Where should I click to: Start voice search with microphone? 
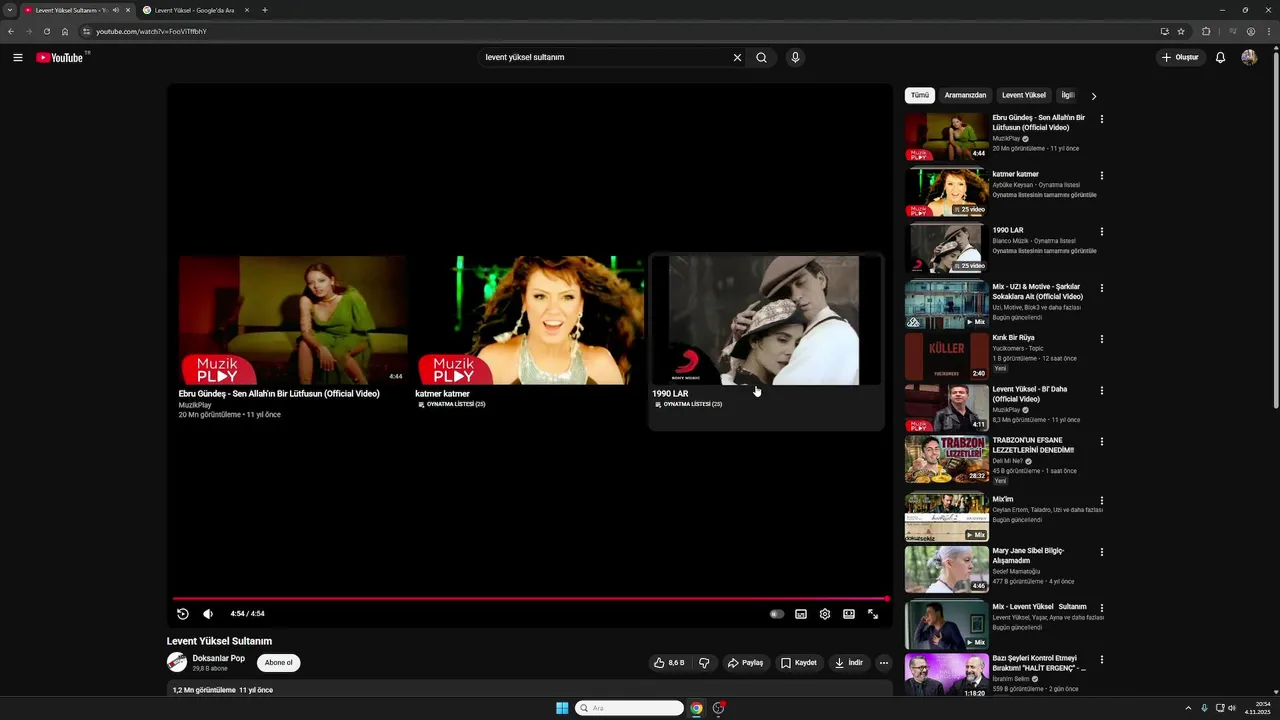pyautogui.click(x=795, y=58)
